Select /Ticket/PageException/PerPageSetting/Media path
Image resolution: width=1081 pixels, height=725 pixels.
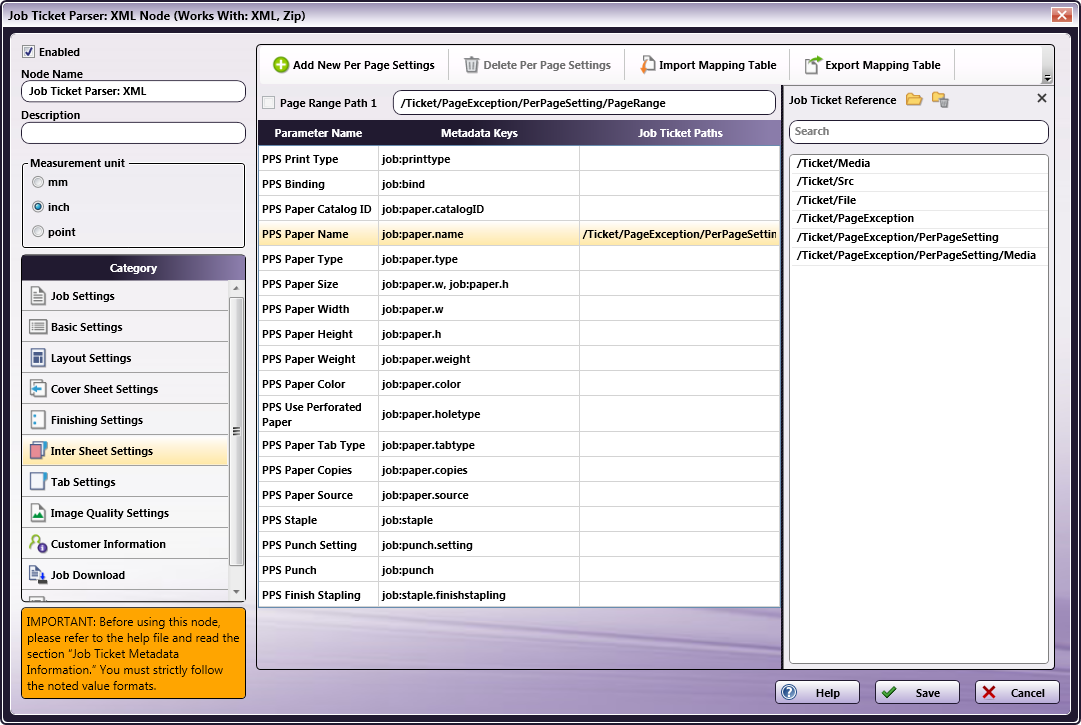(918, 255)
